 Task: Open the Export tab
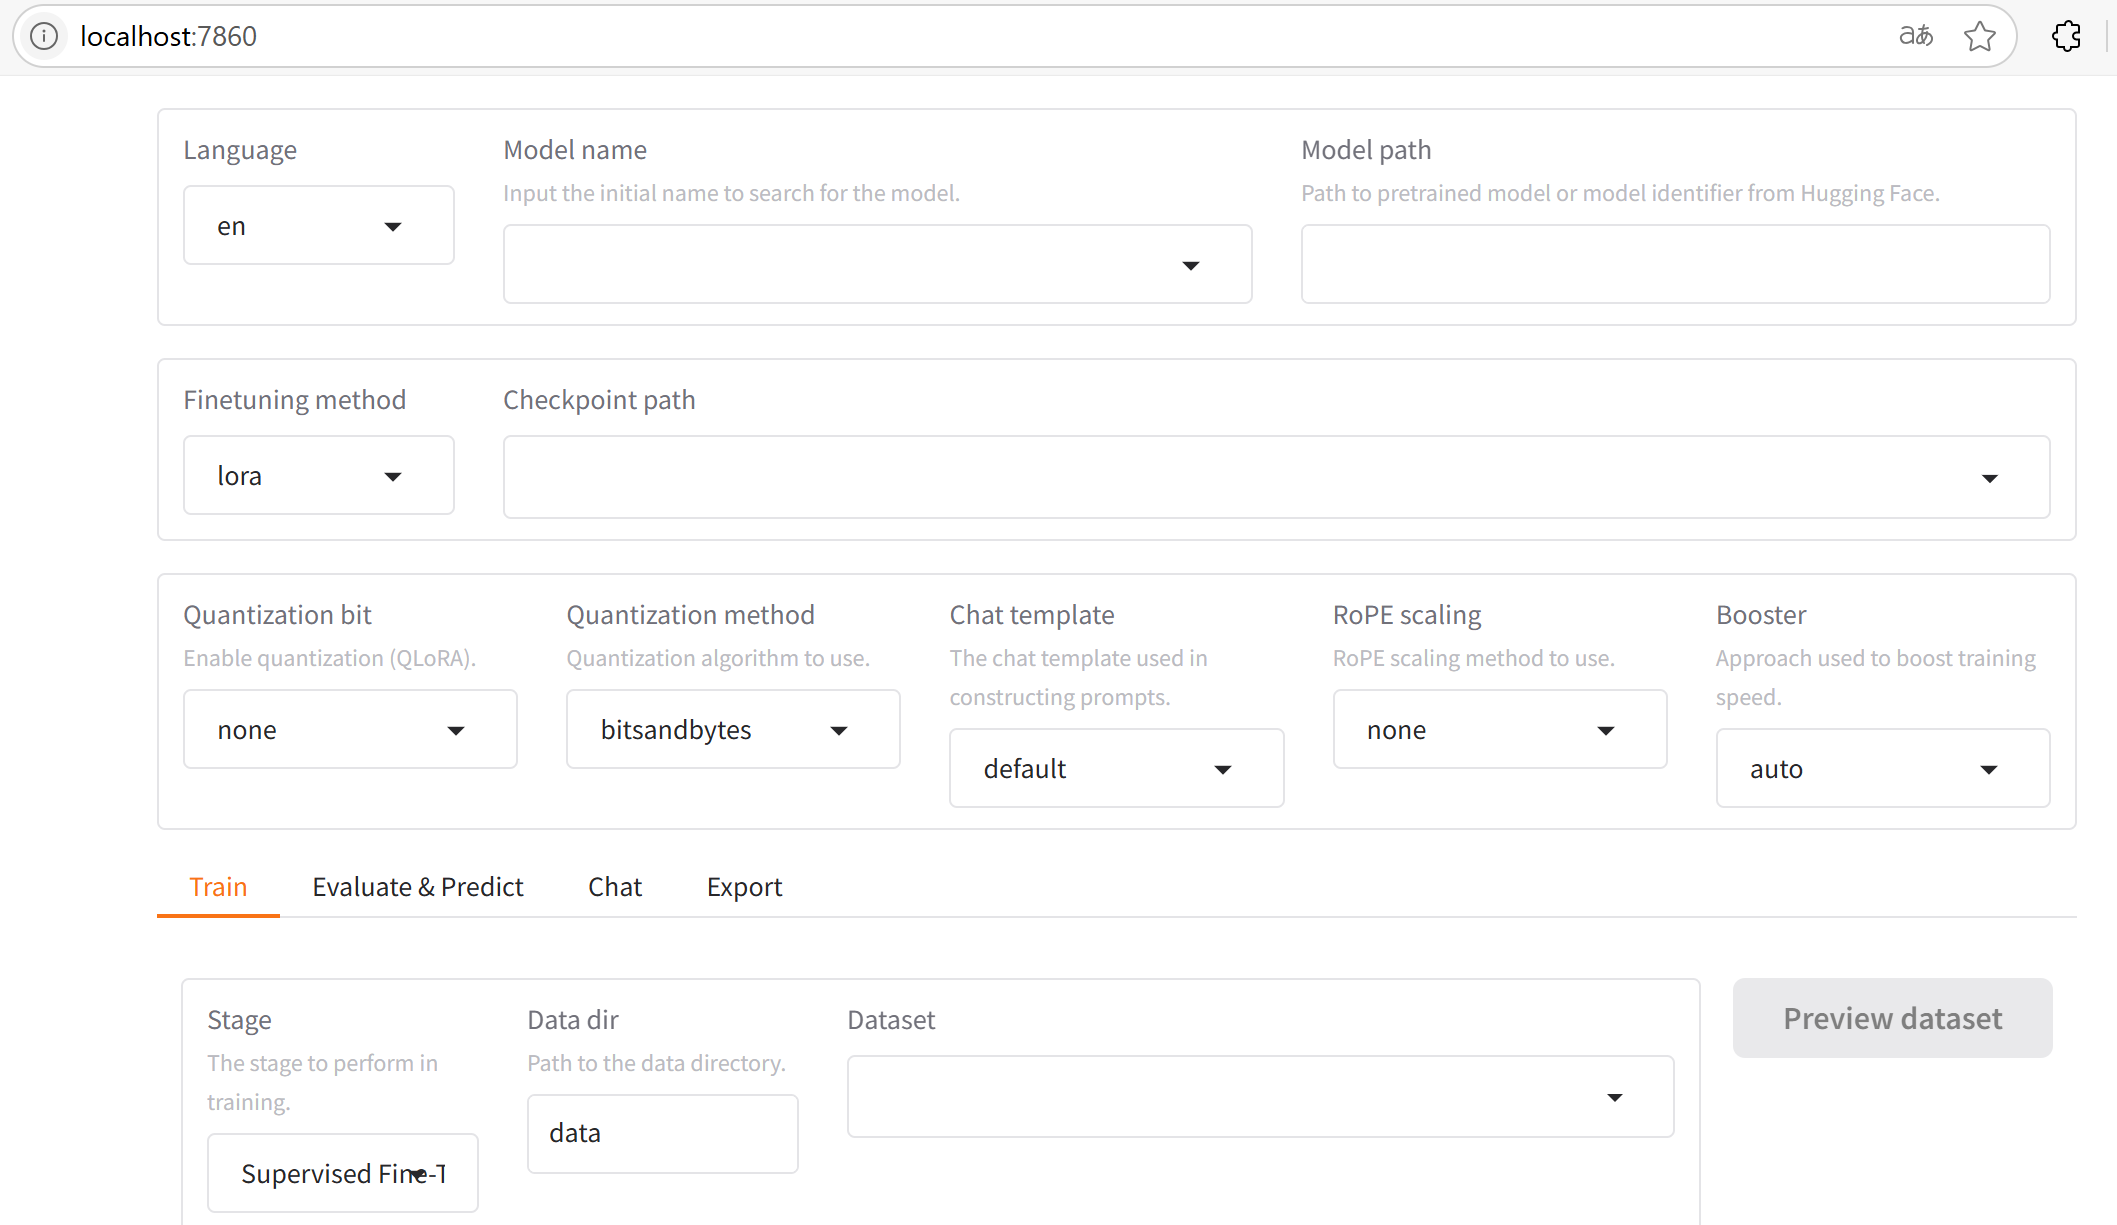(x=744, y=887)
